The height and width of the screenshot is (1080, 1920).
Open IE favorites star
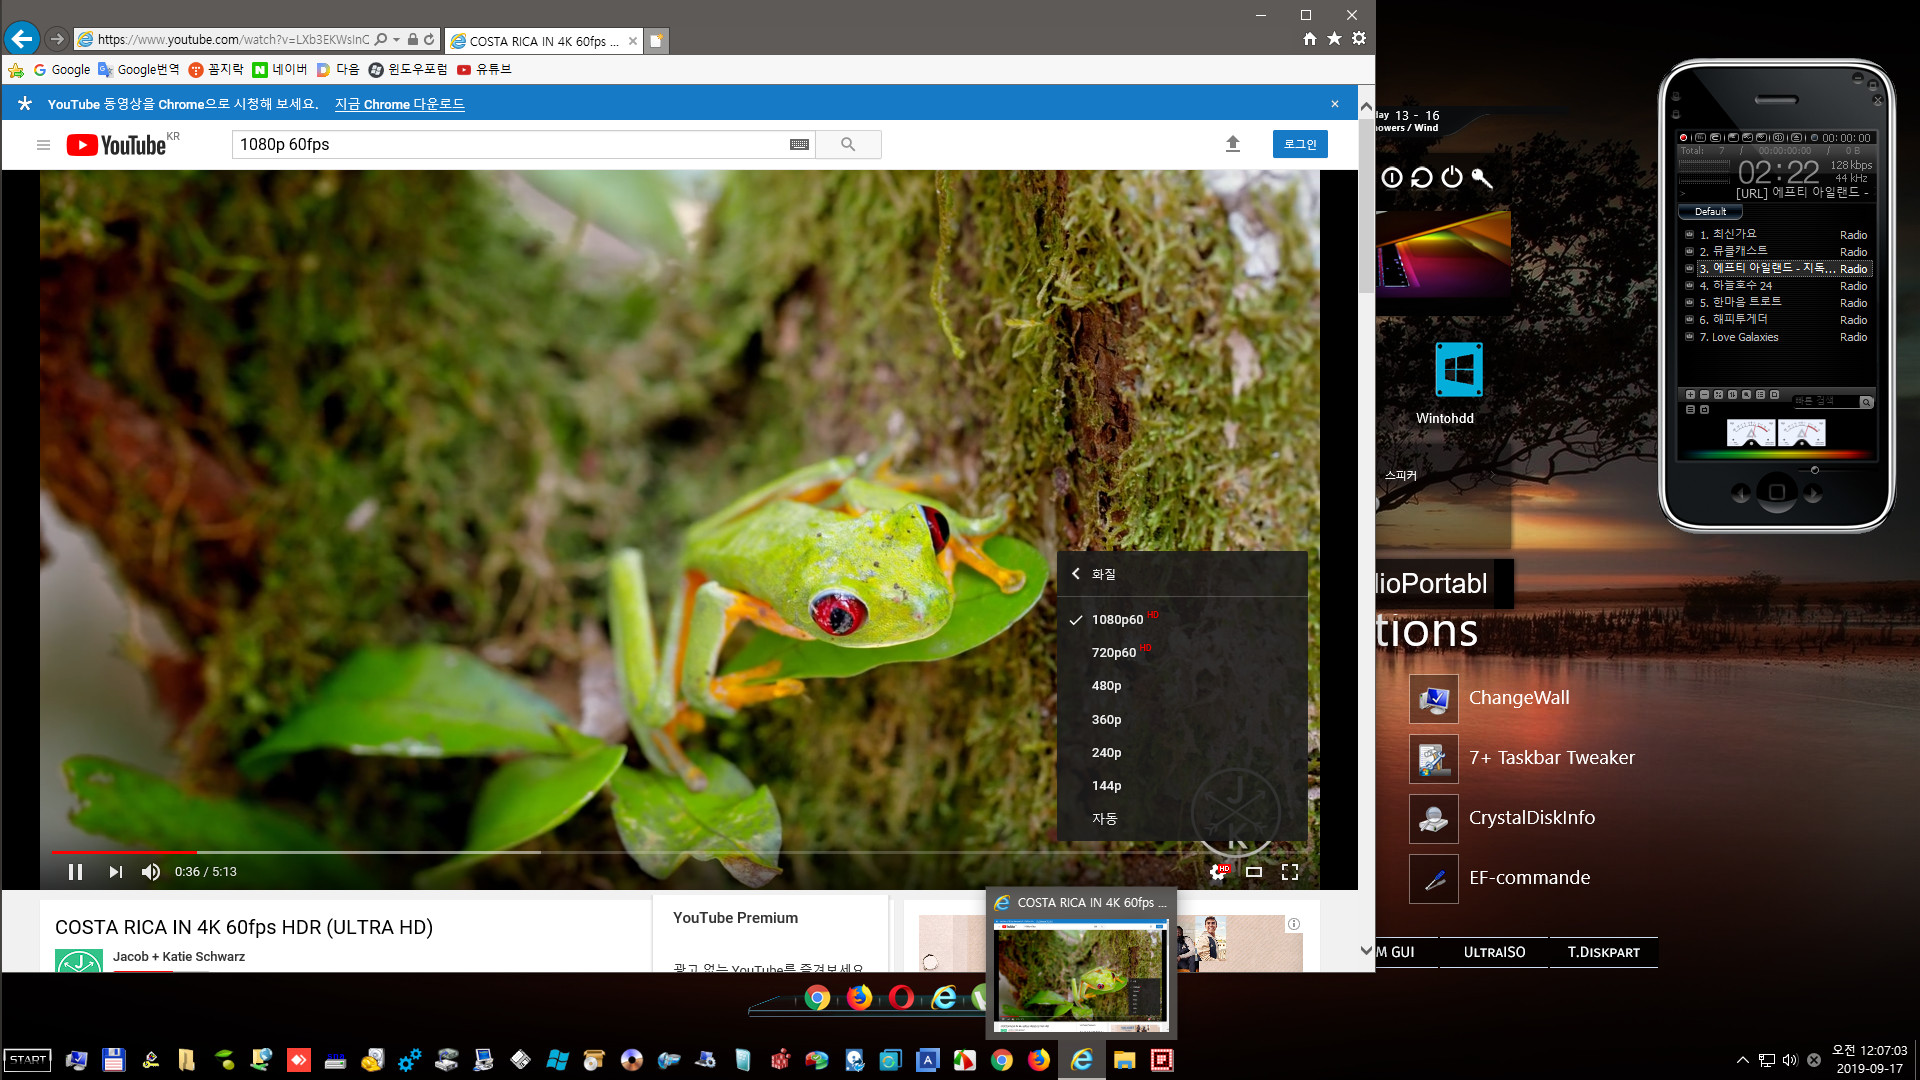pos(1334,39)
